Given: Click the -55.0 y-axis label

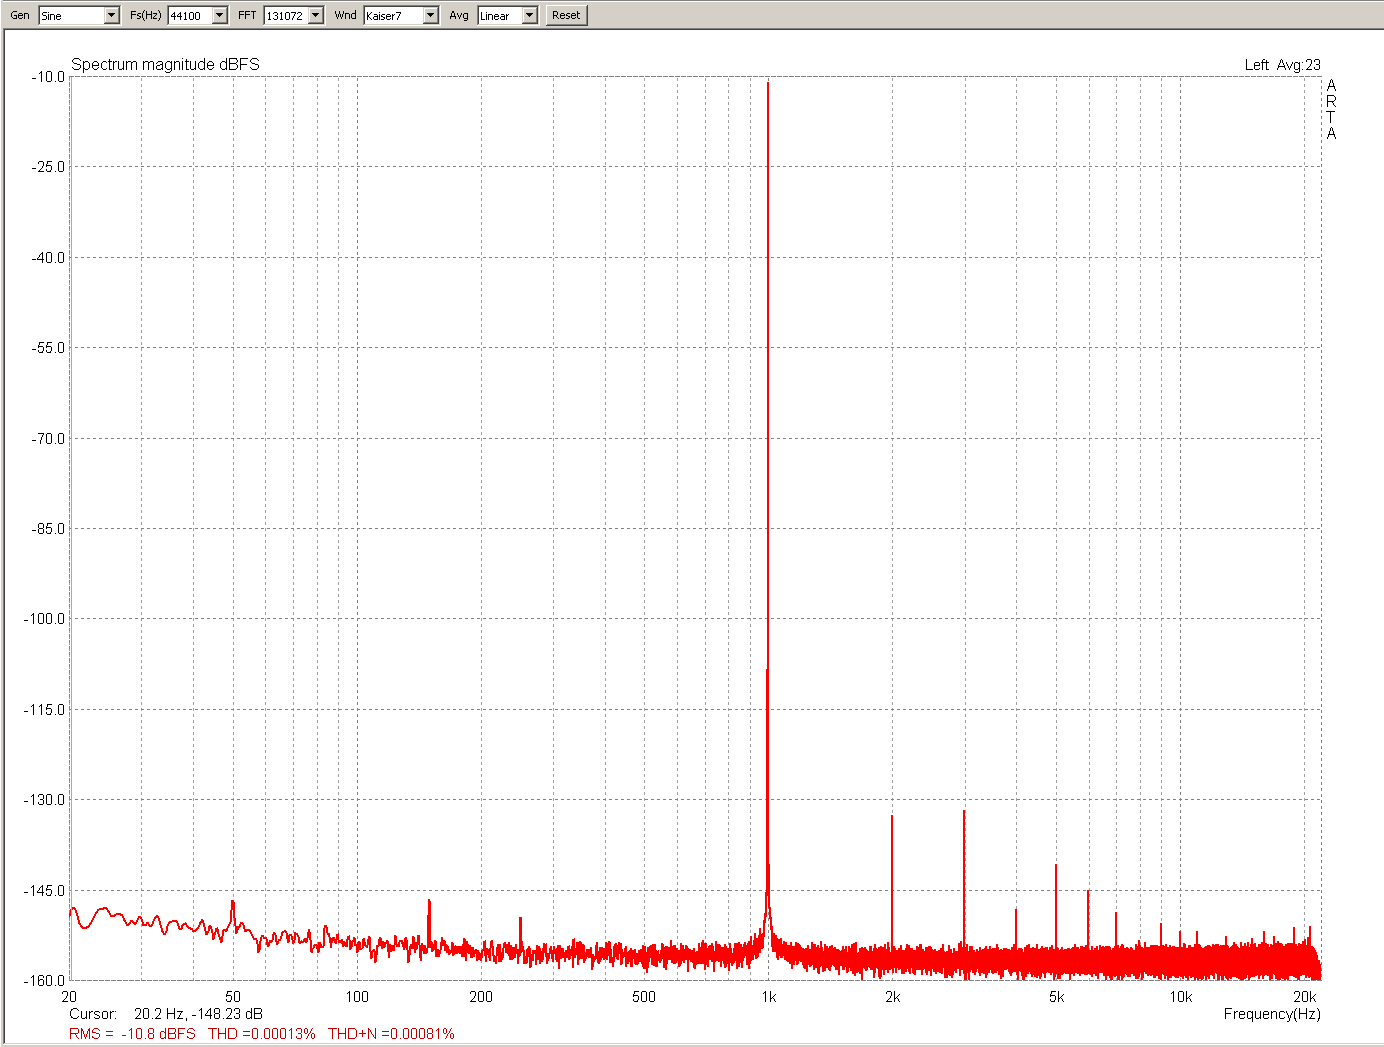Looking at the screenshot, I should 48,348.
